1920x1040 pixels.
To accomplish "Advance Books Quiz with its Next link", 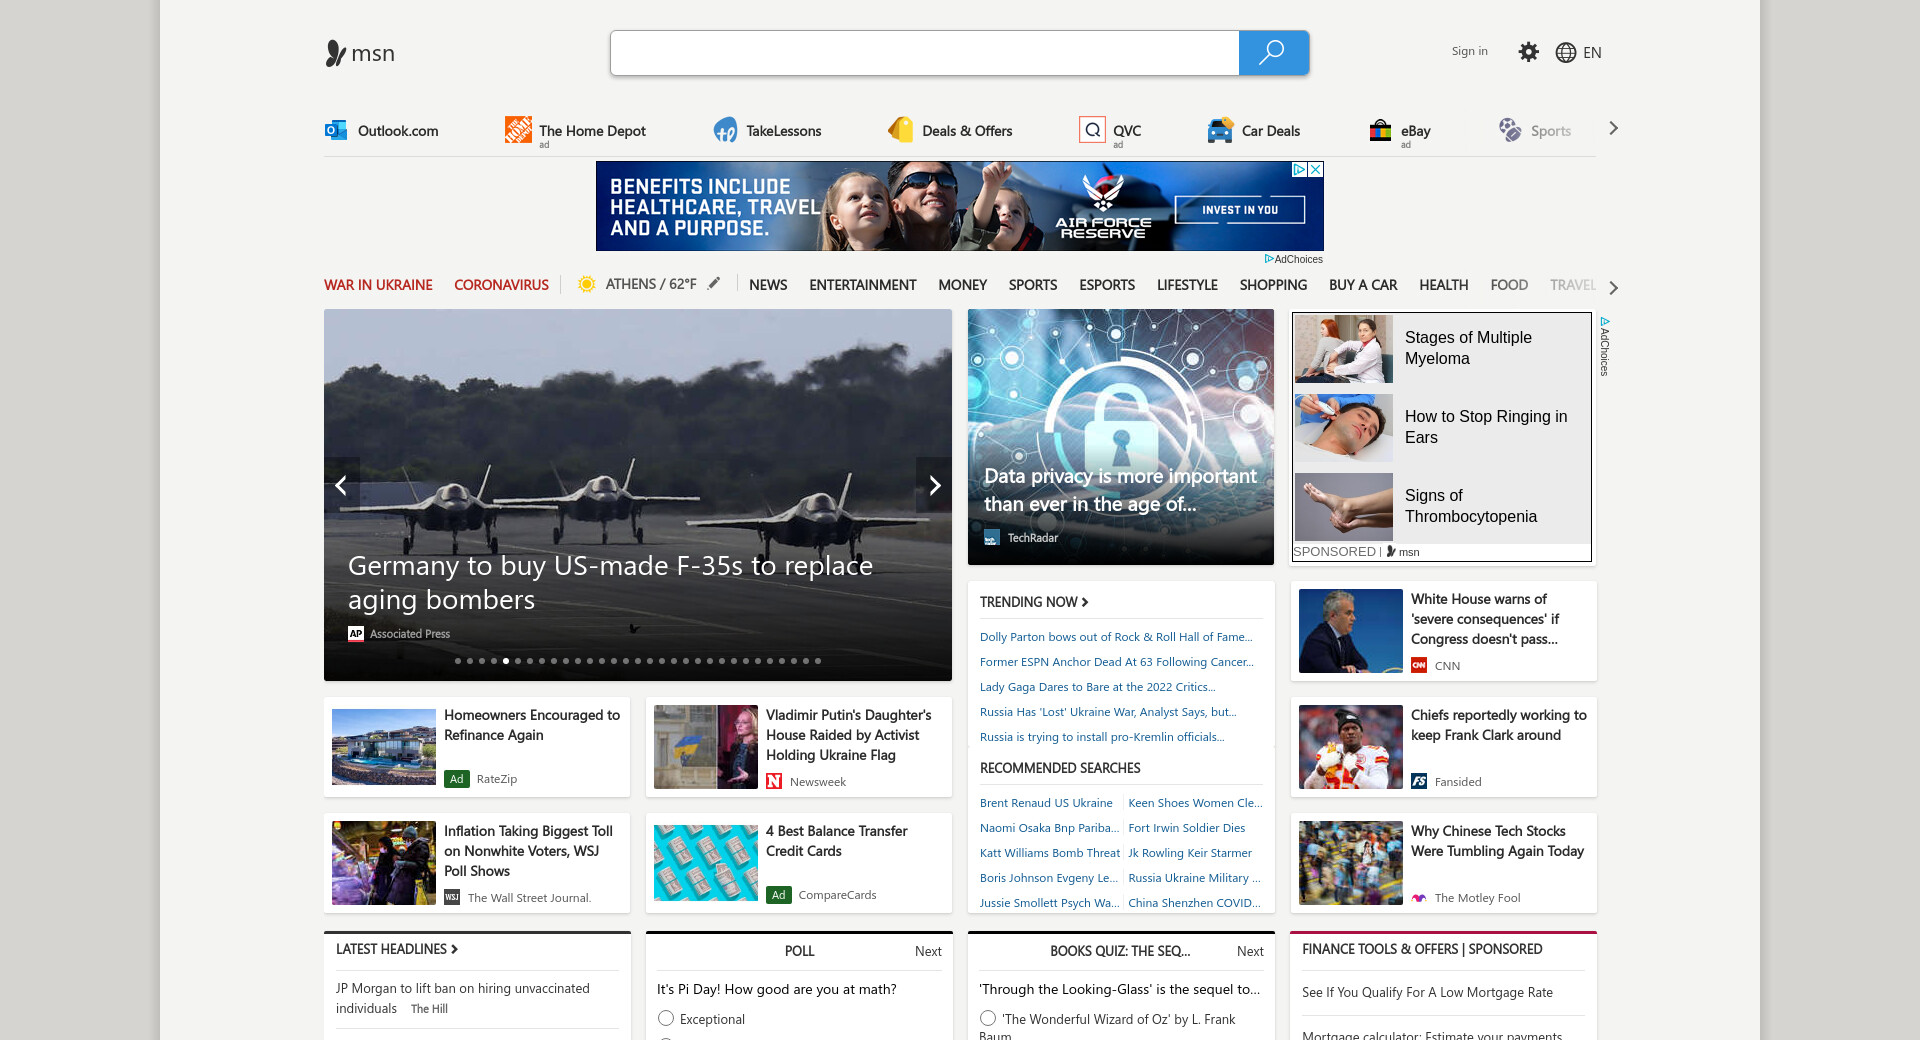I will [1250, 951].
